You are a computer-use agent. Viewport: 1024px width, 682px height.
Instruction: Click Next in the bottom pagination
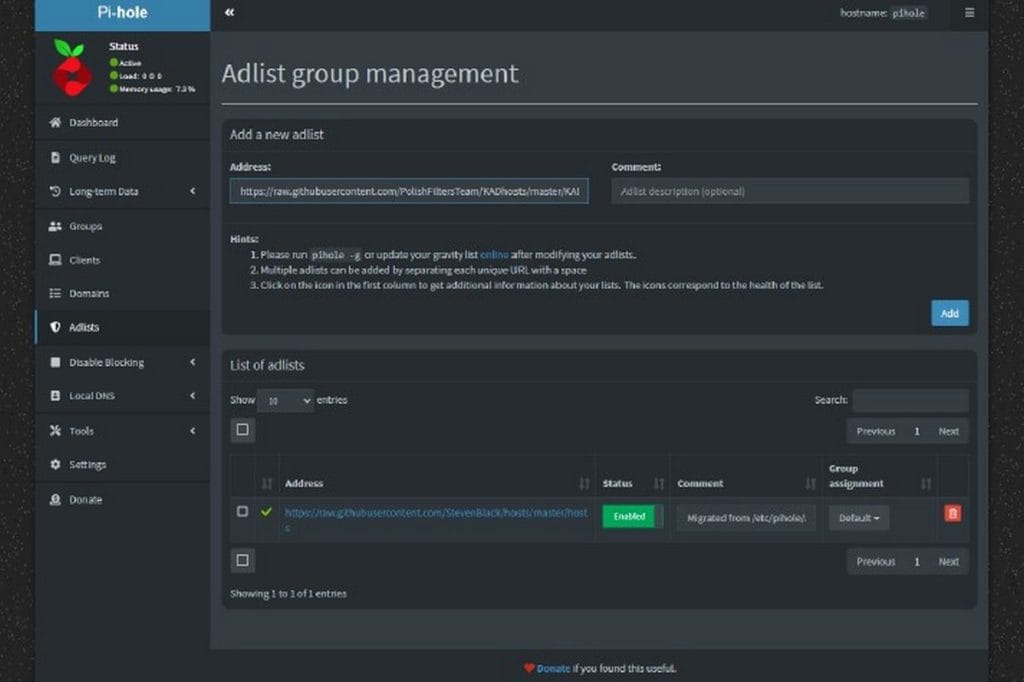pos(948,562)
